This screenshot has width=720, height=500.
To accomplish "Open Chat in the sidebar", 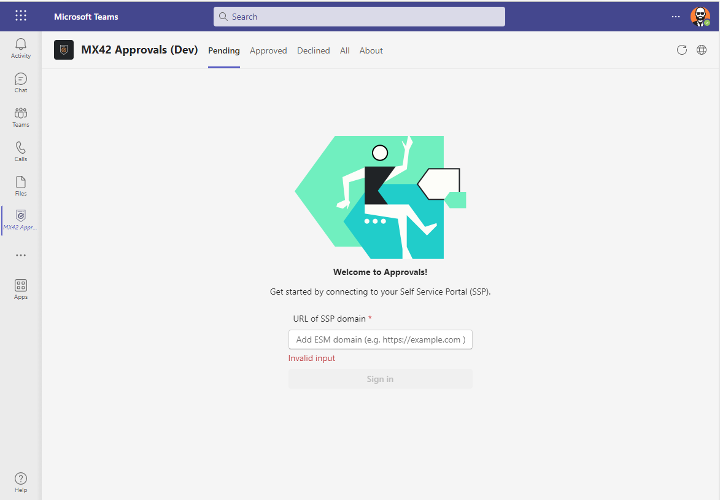I will tap(21, 83).
